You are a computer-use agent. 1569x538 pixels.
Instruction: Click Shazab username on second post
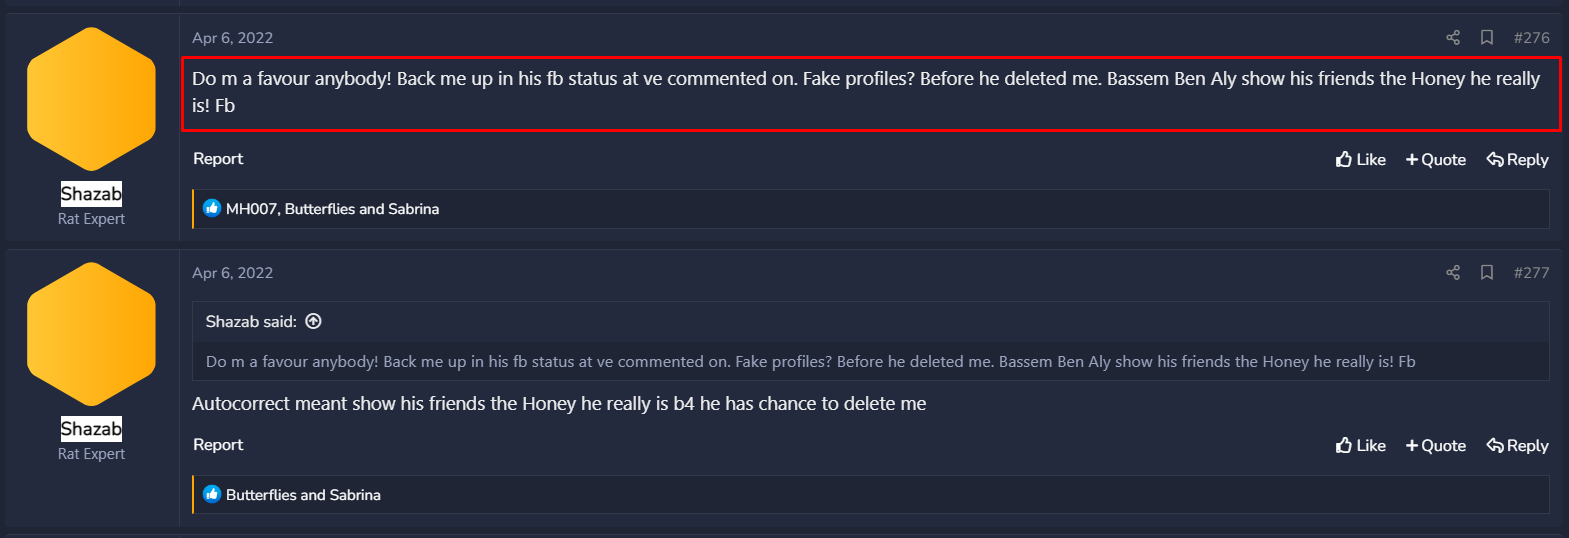pos(91,429)
